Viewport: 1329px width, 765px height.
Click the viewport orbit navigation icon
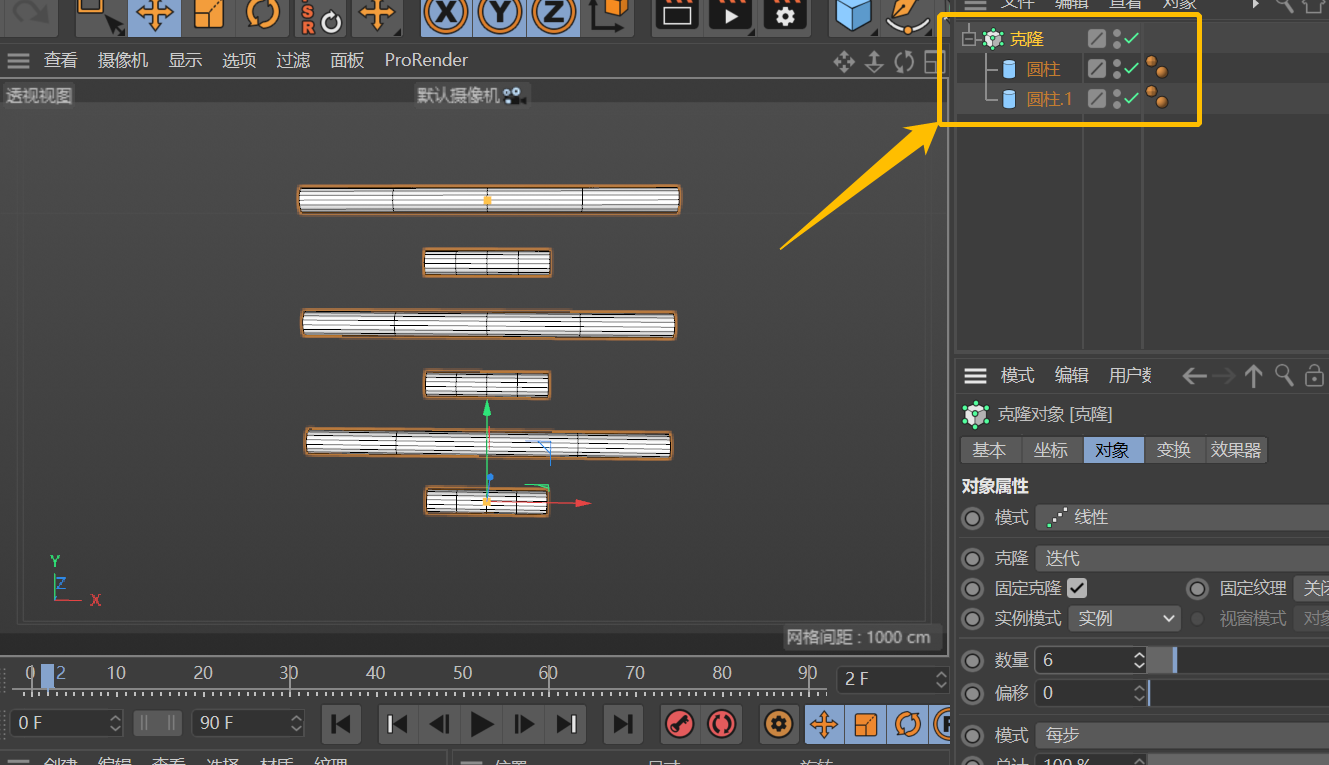pos(904,62)
